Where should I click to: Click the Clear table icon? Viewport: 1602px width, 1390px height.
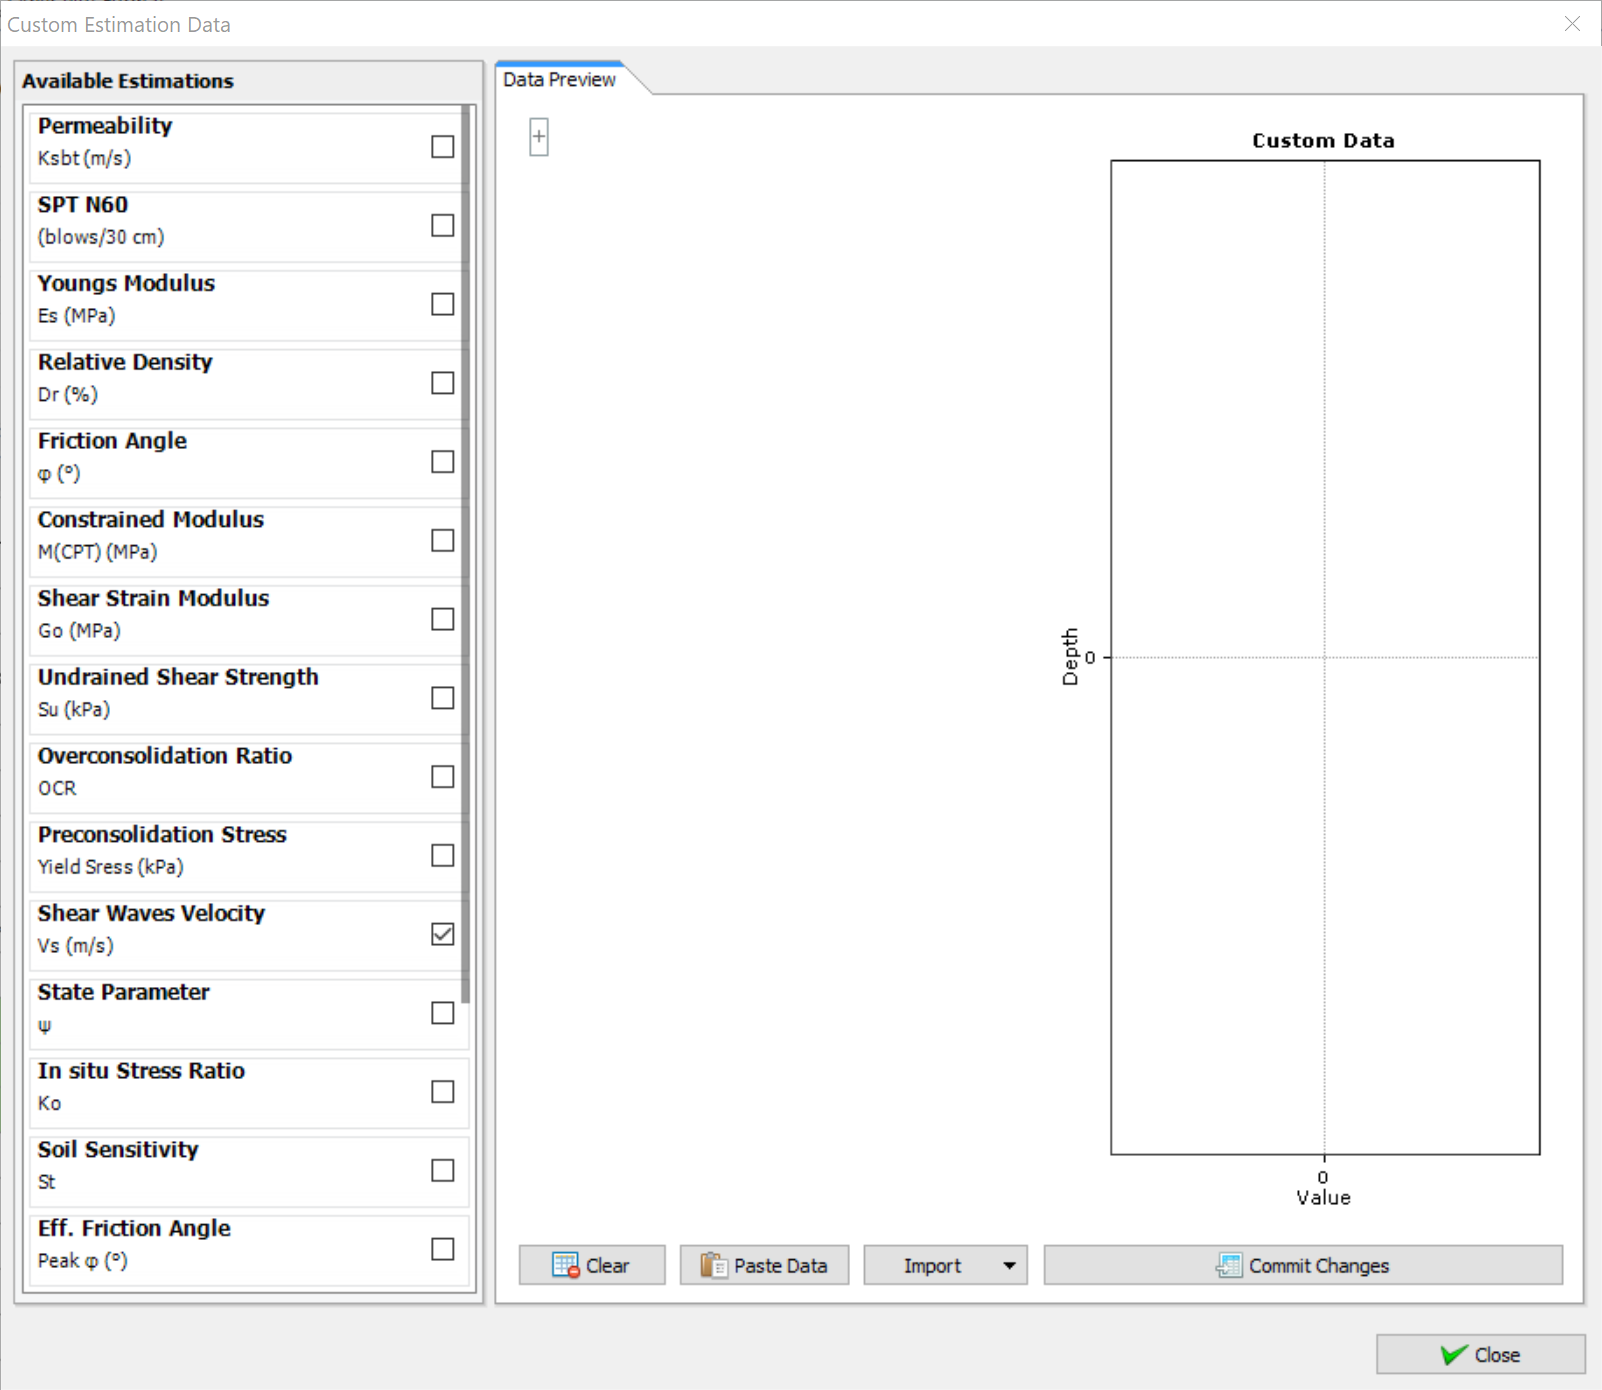566,1265
